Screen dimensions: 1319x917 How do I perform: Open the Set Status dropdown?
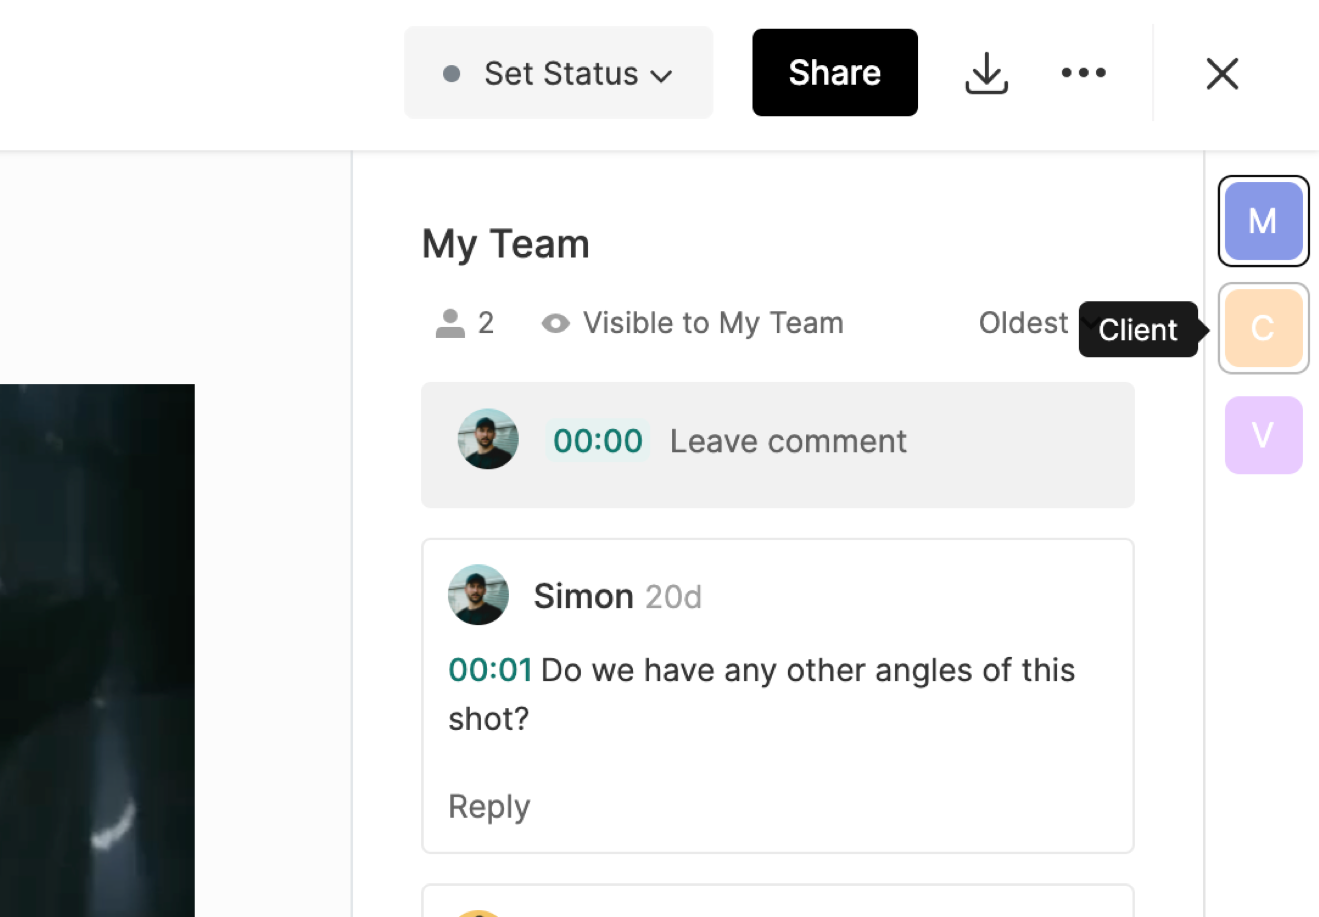(x=559, y=73)
